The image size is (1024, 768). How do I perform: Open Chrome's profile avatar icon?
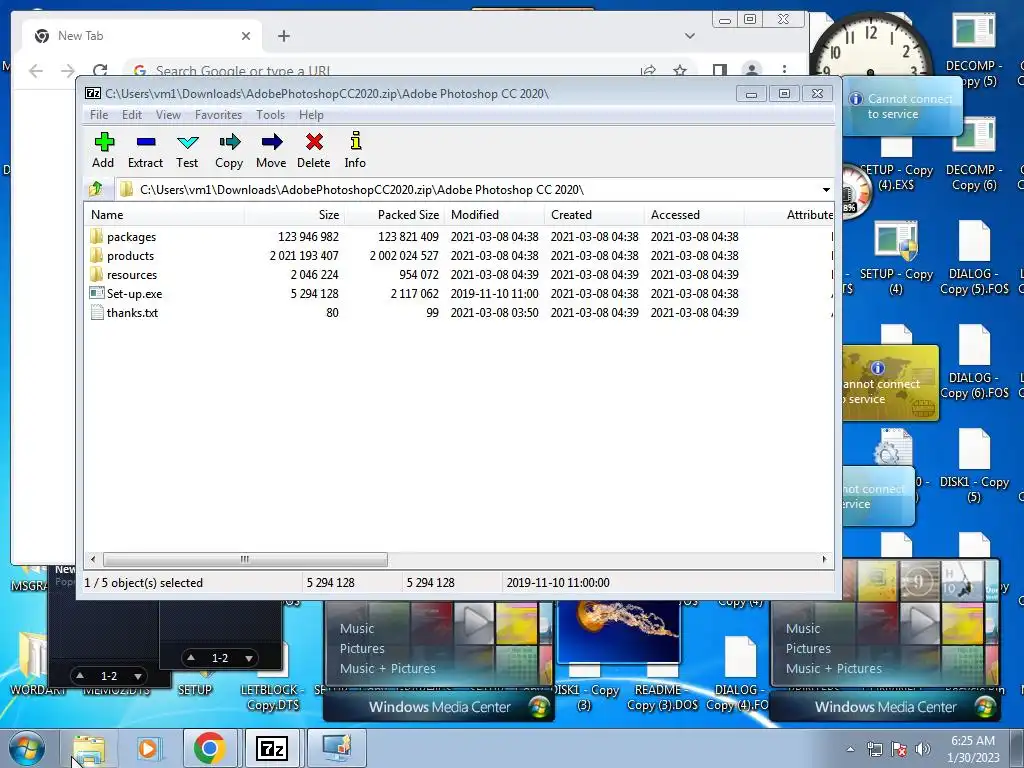(x=752, y=69)
